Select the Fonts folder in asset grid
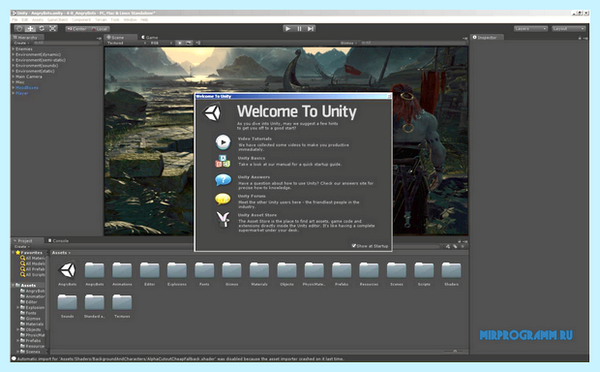Viewport: 600px width, 372px height. pyautogui.click(x=204, y=270)
